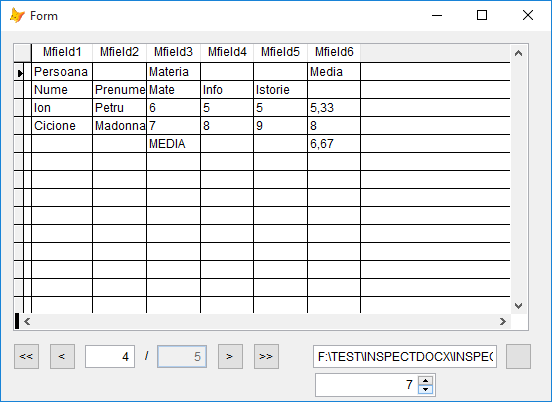Click the record selector for the Ion row
552x402 pixels.
point(19,108)
